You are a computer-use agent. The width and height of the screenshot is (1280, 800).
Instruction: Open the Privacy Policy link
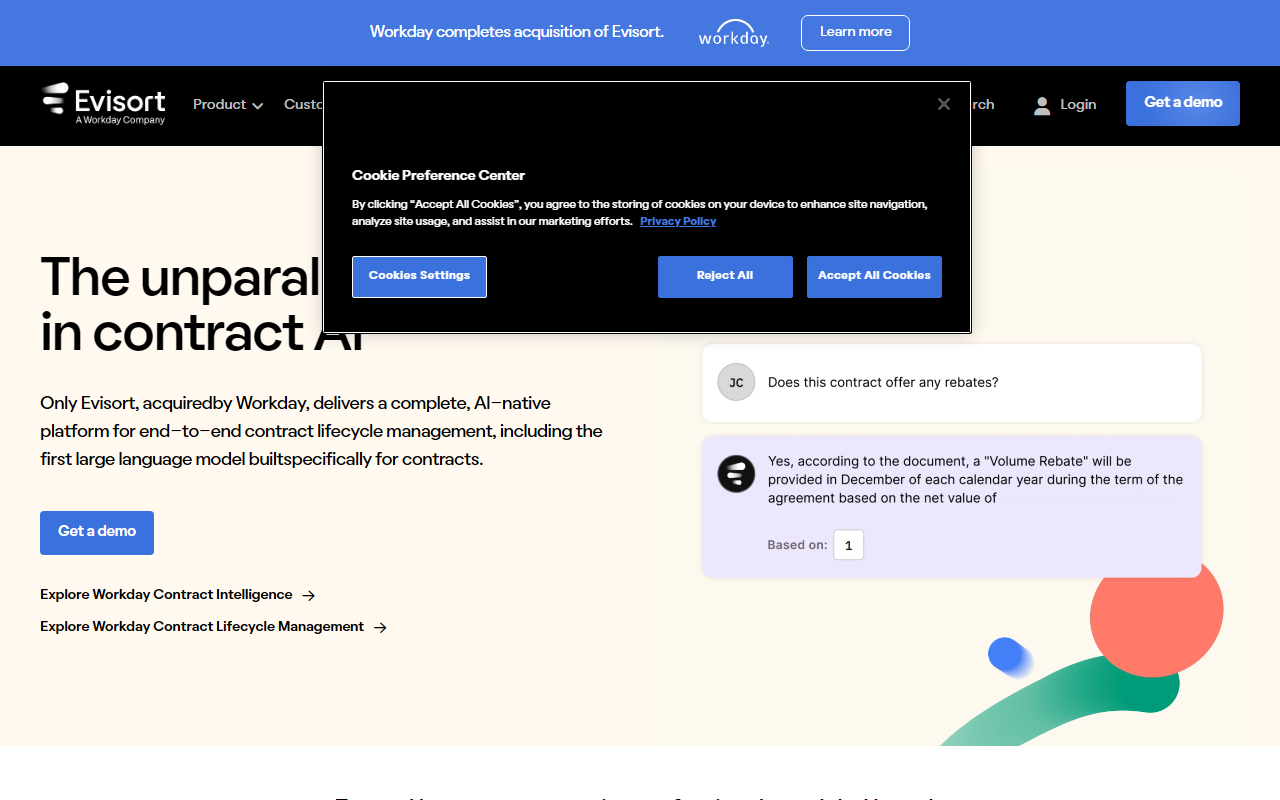click(678, 221)
